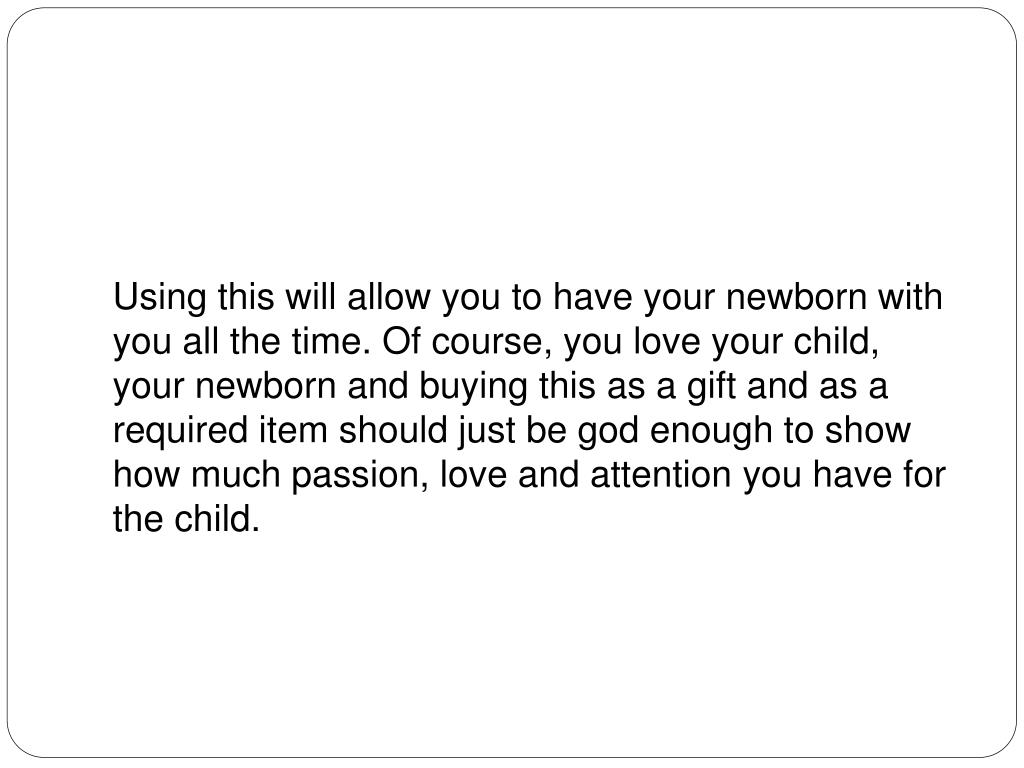Click the word "enough" in fourth line
Image resolution: width=1024 pixels, height=768 pixels.
pyautogui.click(x=711, y=432)
